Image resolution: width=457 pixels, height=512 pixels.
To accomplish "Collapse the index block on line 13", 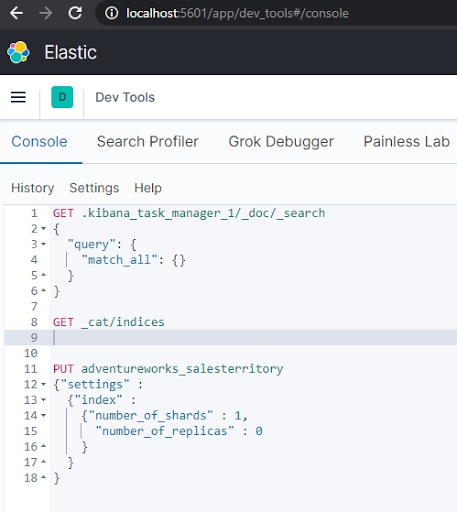I will pos(43,400).
